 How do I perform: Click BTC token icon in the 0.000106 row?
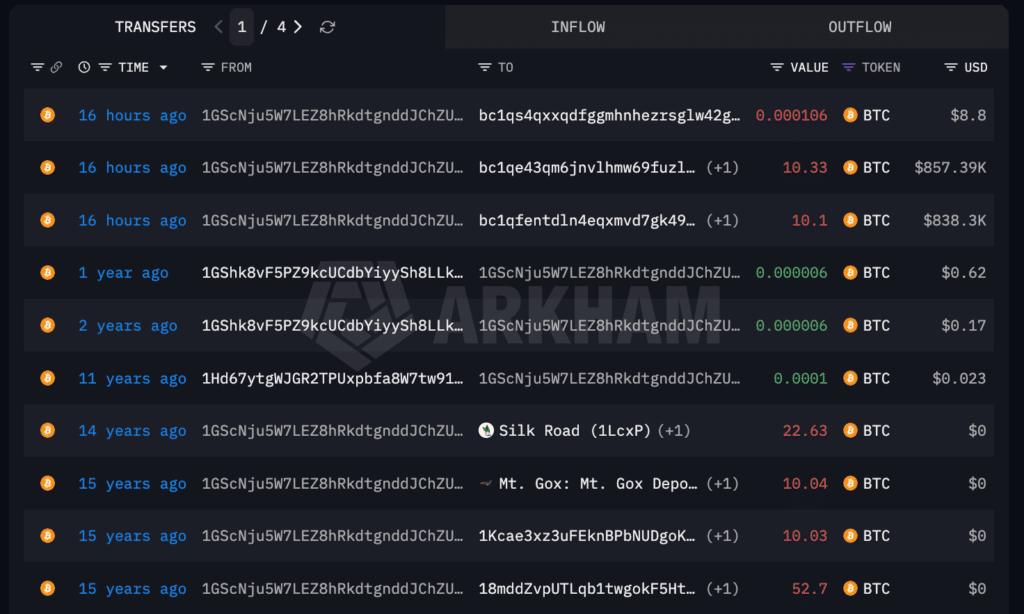point(850,115)
